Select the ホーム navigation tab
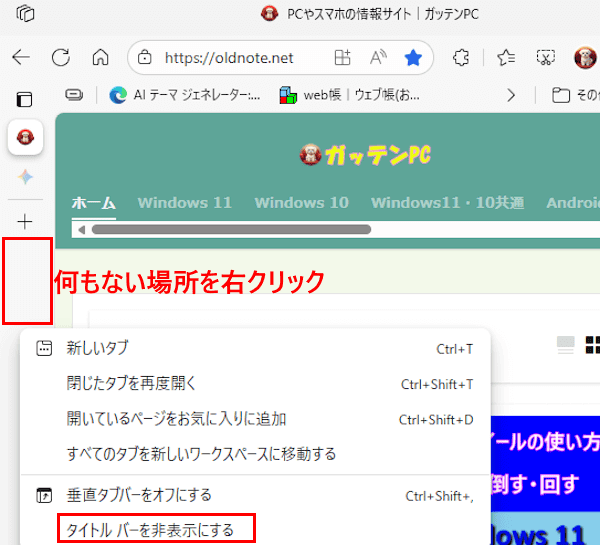The width and height of the screenshot is (600, 545). [94, 203]
